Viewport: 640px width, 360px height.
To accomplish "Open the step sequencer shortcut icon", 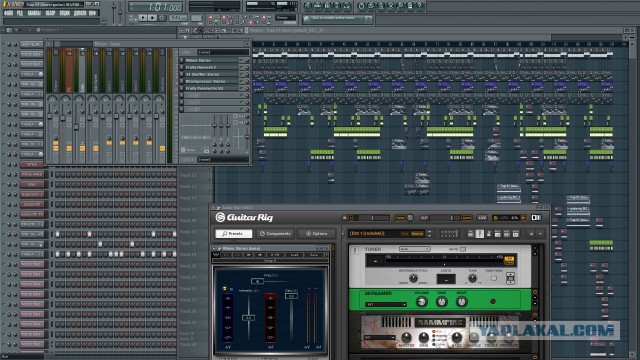I will click(x=318, y=6).
